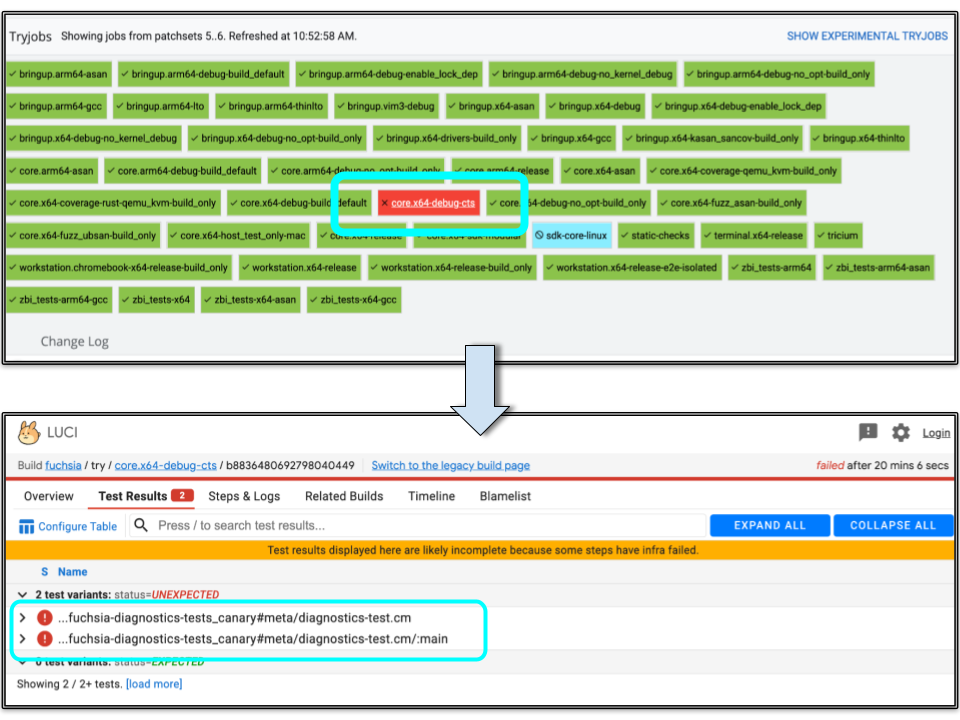The height and width of the screenshot is (720, 960).
Task: Click the red X on core.x64-debug-cts tryjob
Action: coord(385,203)
